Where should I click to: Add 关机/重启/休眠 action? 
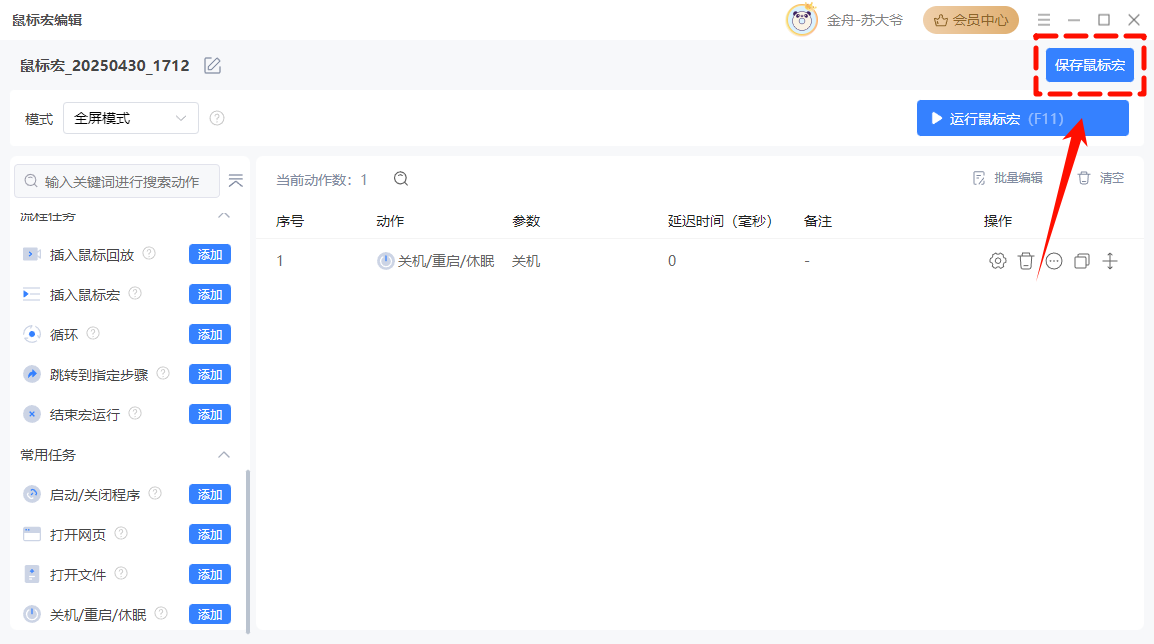pyautogui.click(x=210, y=614)
